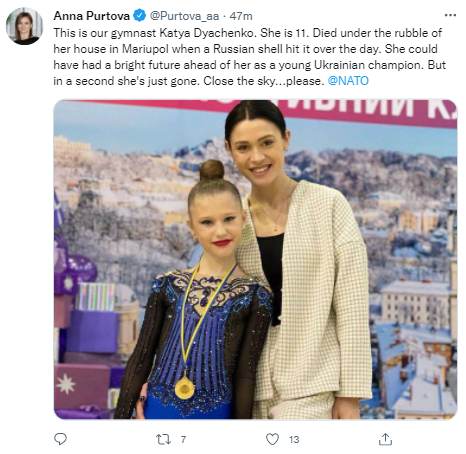Image resolution: width=466 pixels, height=454 pixels.
Task: Click the gold medal in the photo
Action: [x=185, y=388]
